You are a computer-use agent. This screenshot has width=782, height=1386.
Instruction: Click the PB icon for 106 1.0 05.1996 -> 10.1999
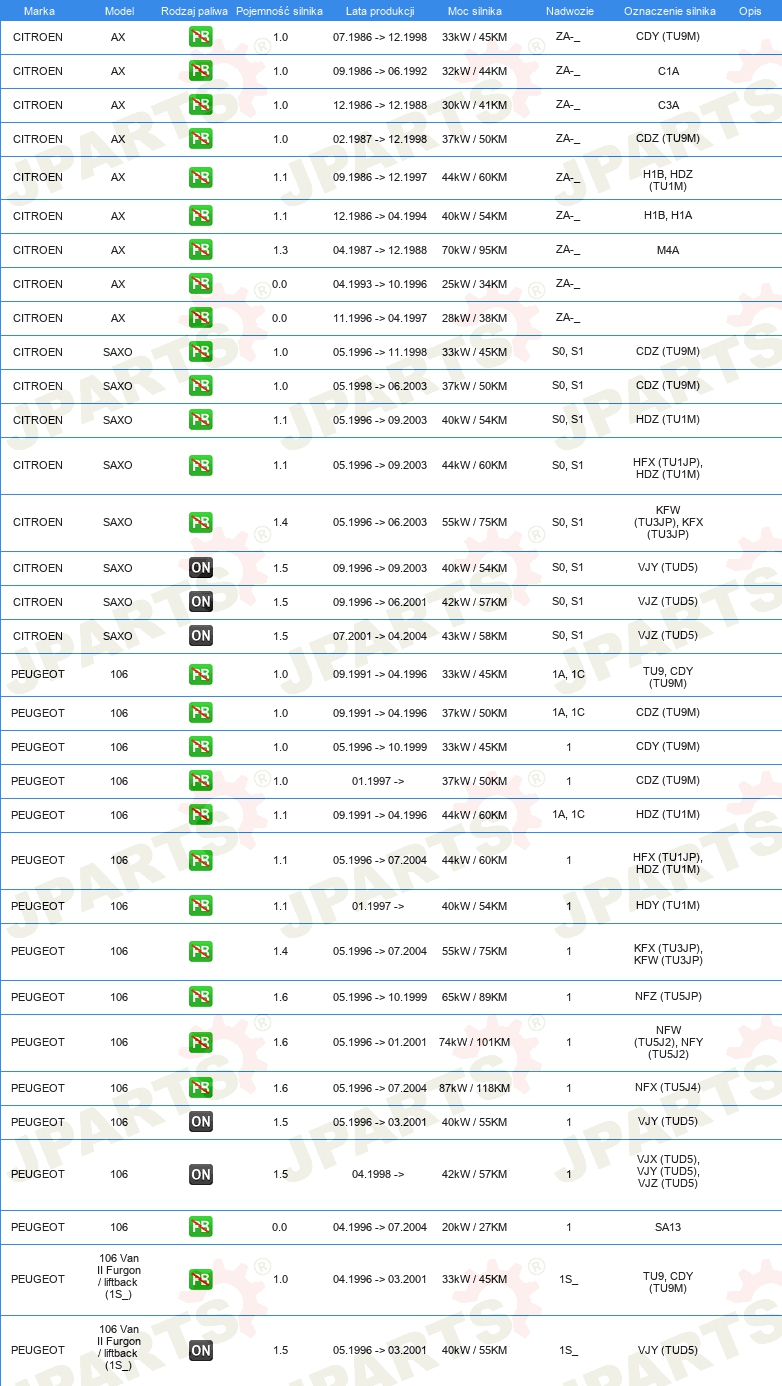(201, 747)
